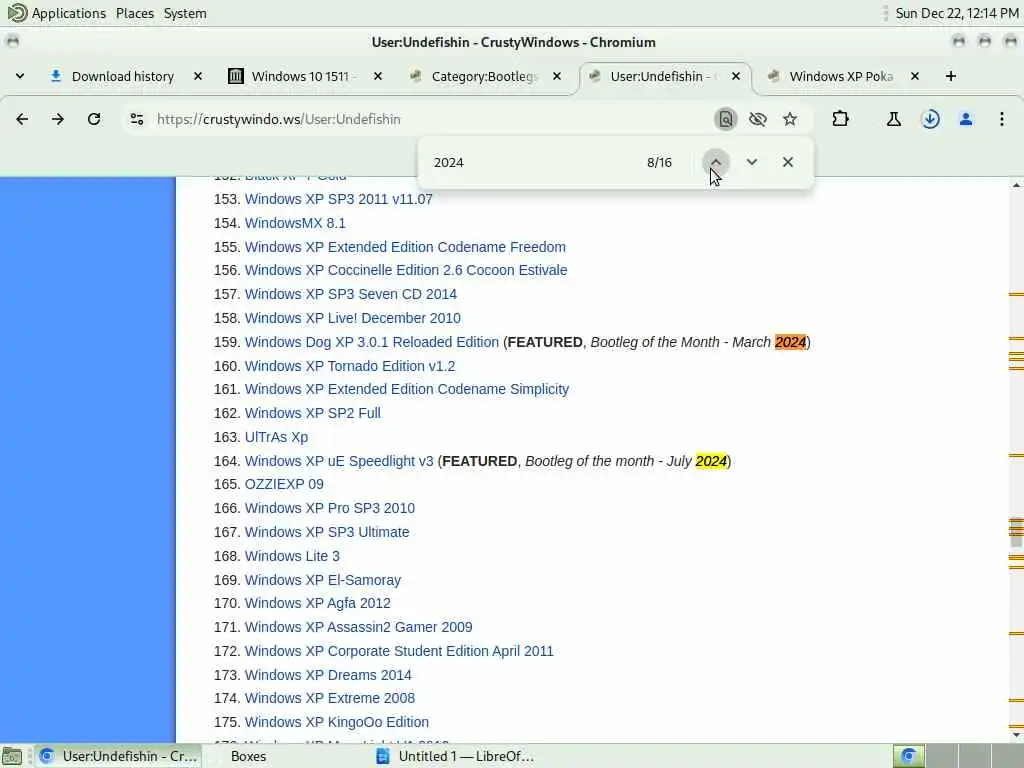Open Extended Edition Codename Simplicity link
Screen dimensions: 1024x768
pyautogui.click(x=407, y=389)
